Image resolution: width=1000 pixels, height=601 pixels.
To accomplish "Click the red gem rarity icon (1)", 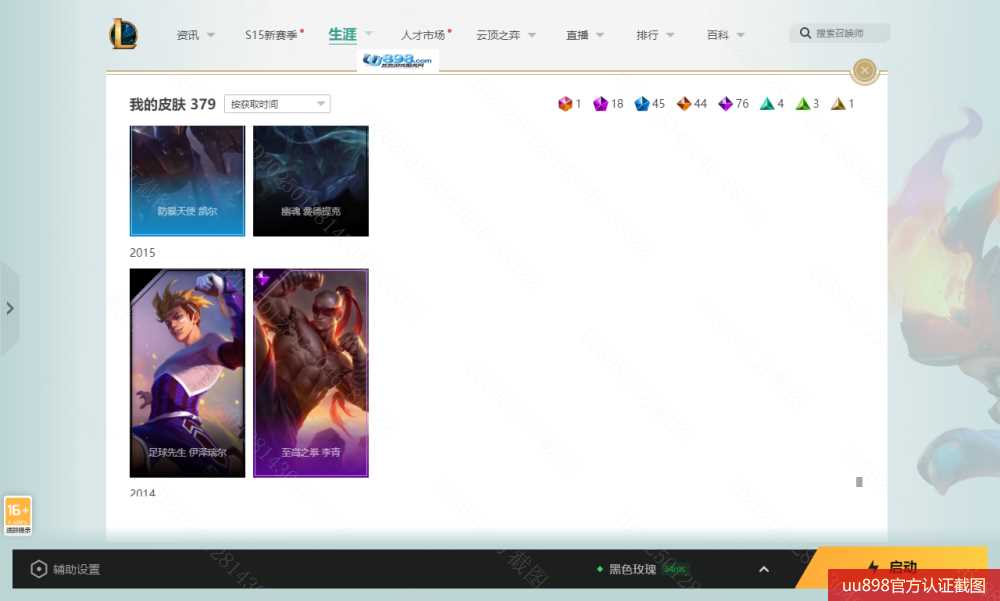I will pyautogui.click(x=564, y=103).
